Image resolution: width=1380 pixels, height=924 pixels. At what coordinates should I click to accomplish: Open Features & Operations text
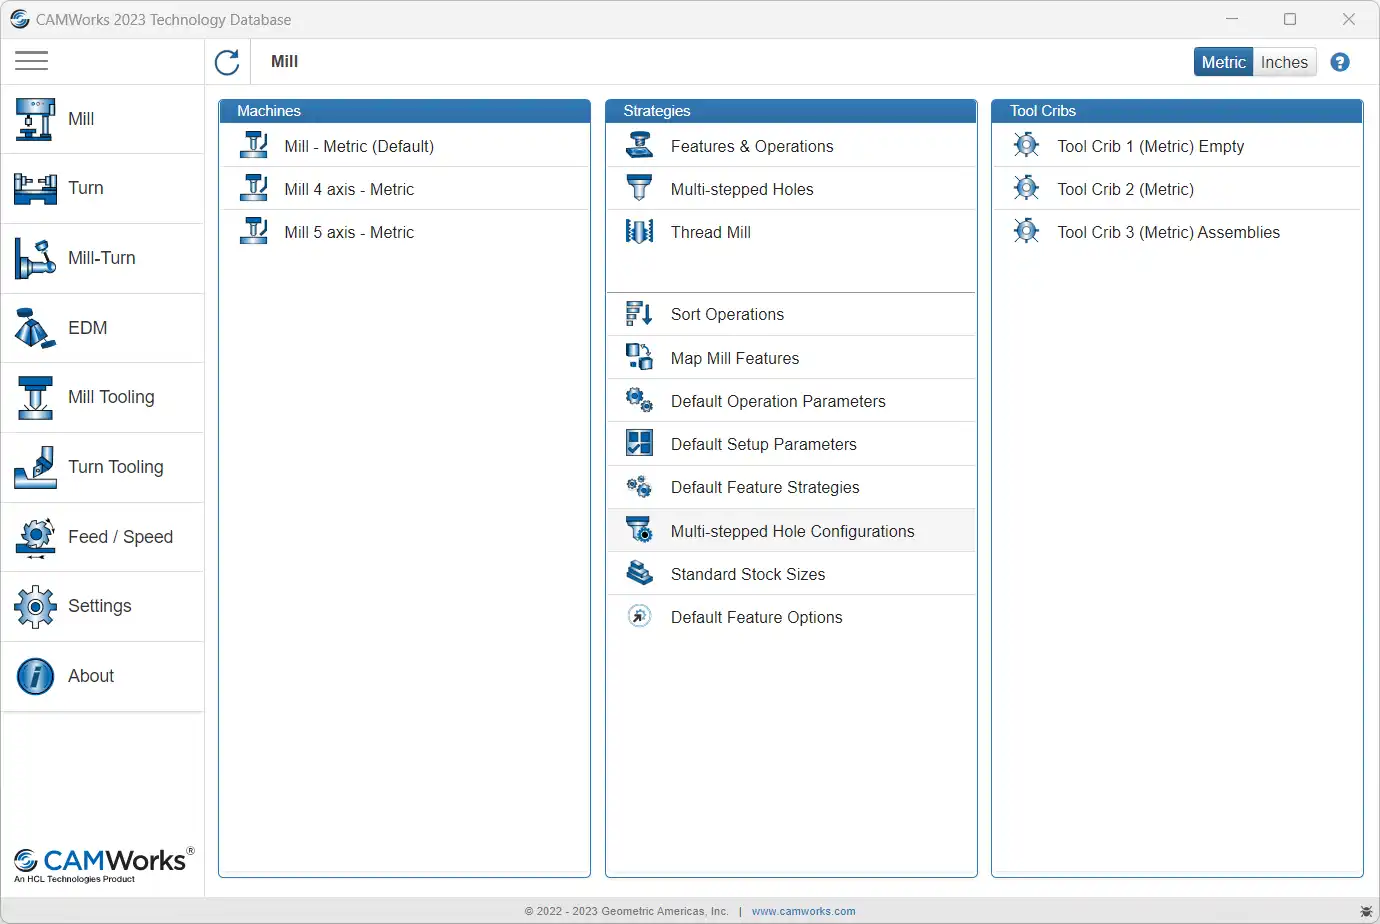[752, 146]
